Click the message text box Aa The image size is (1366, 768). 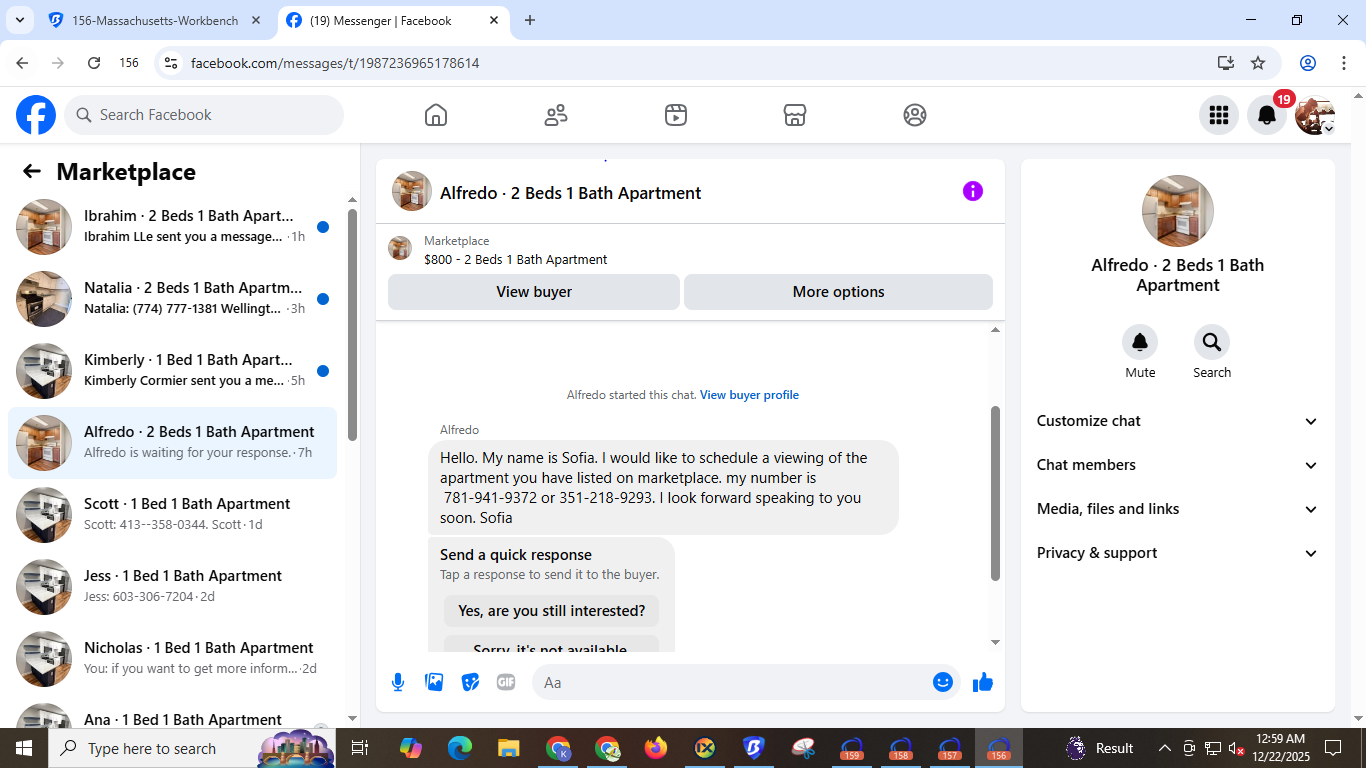730,682
